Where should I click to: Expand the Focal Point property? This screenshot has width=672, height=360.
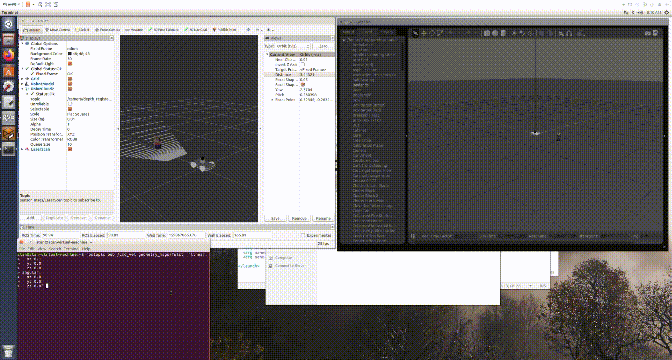tap(272, 99)
